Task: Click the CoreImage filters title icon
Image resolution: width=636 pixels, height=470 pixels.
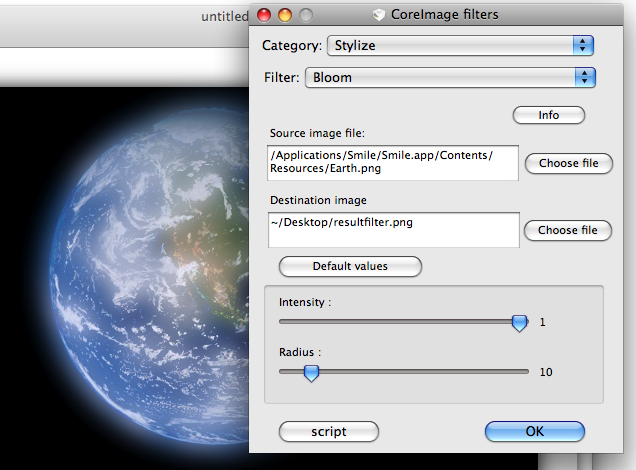Action: click(378, 15)
